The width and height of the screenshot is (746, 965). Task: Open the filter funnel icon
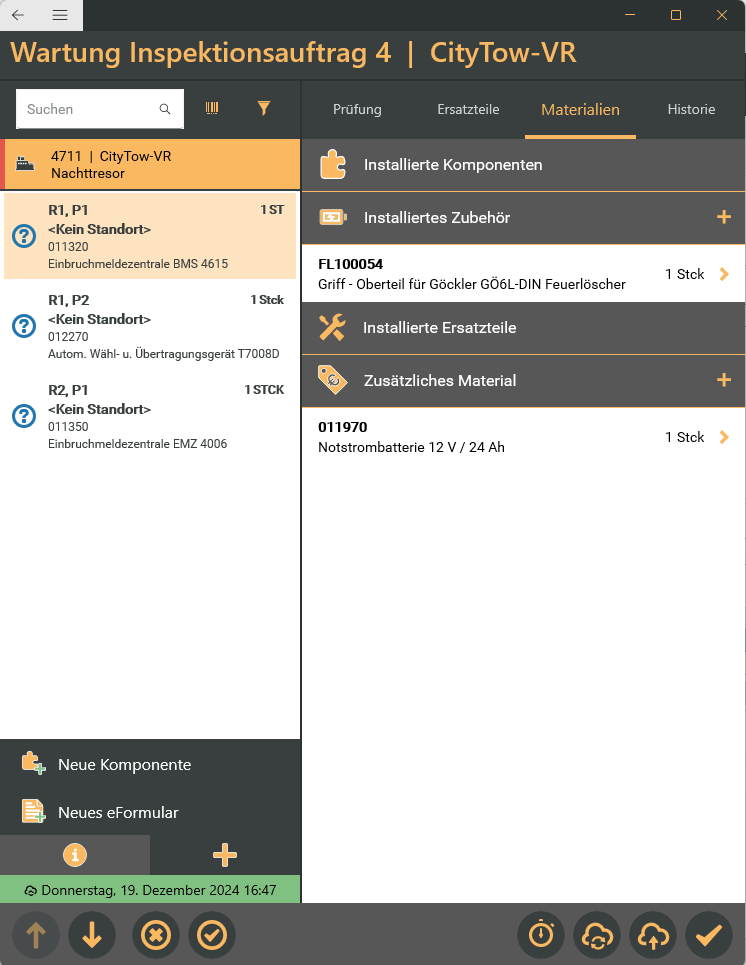(264, 108)
